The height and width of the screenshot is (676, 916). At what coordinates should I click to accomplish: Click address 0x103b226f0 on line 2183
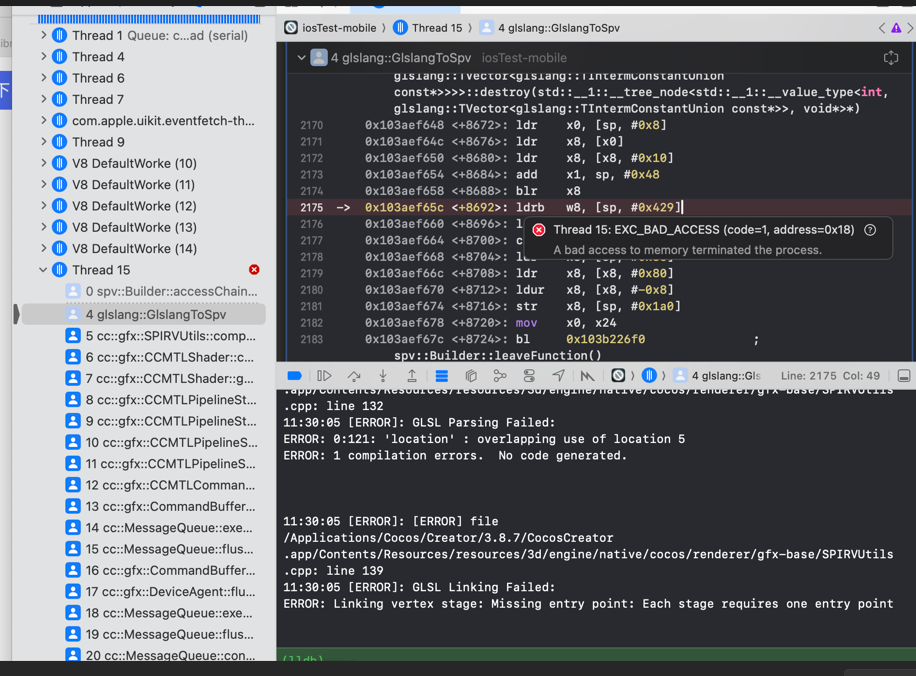point(605,339)
